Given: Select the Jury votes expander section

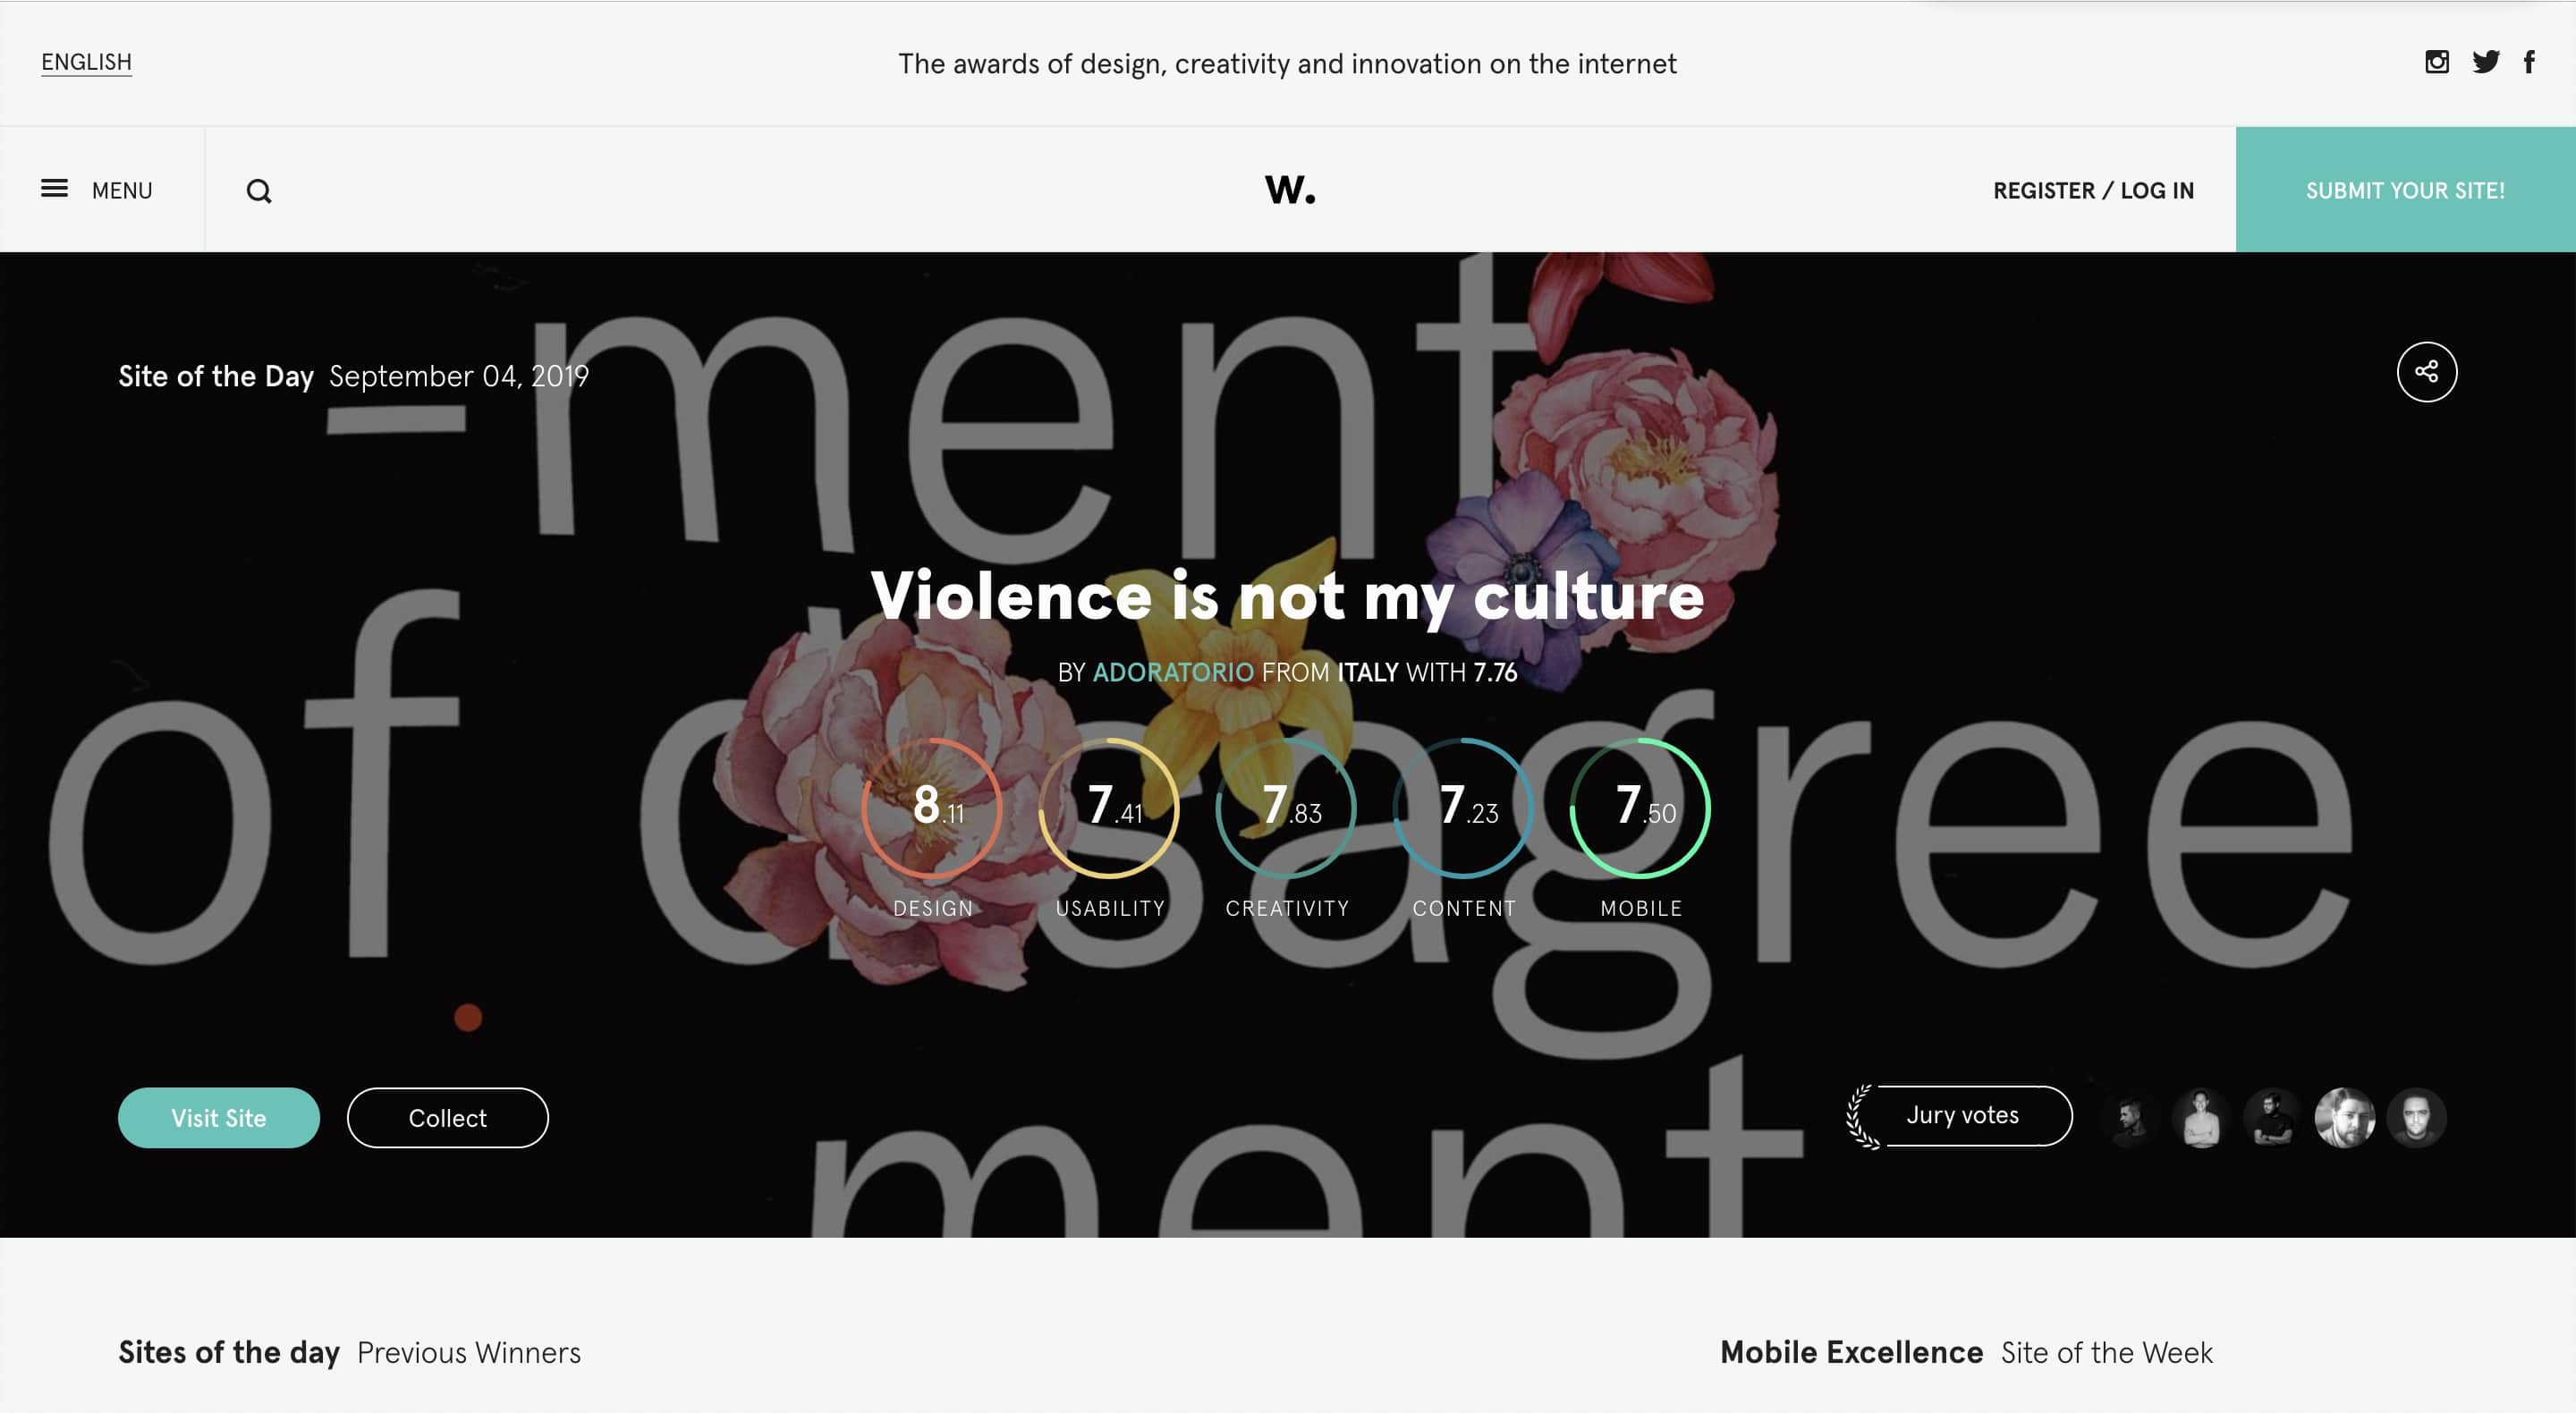Looking at the screenshot, I should coord(1961,1115).
